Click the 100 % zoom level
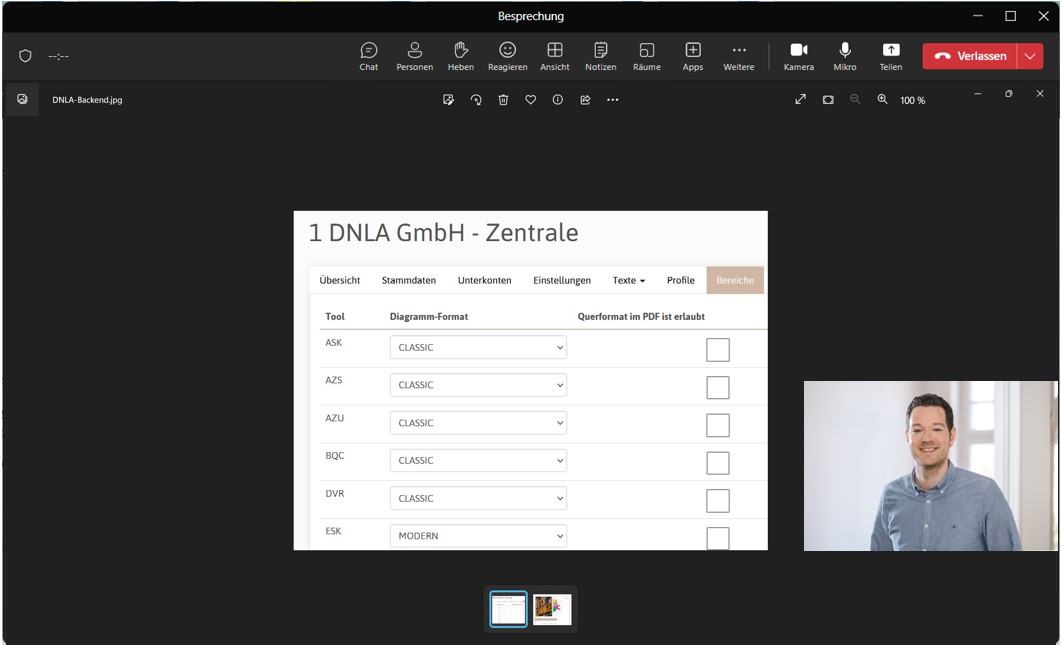The width and height of the screenshot is (1062, 645). coord(912,100)
